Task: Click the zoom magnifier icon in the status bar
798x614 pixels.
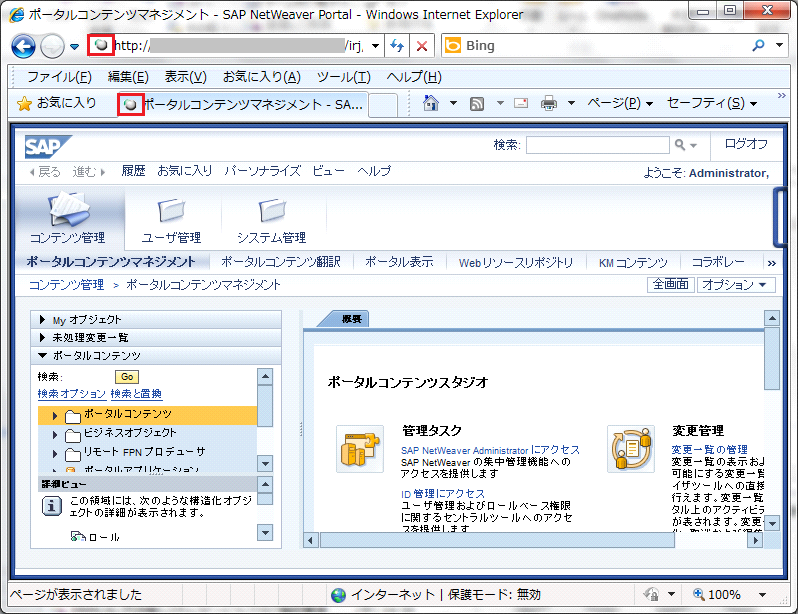Action: point(699,594)
